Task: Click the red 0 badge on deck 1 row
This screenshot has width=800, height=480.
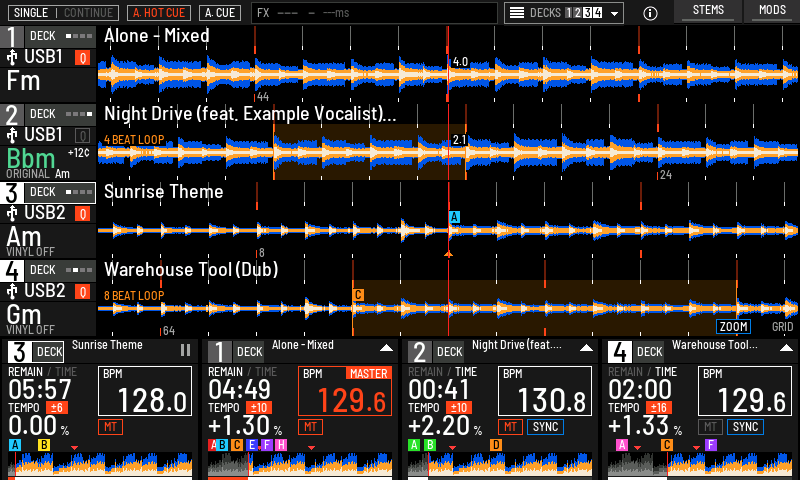Action: (83, 58)
